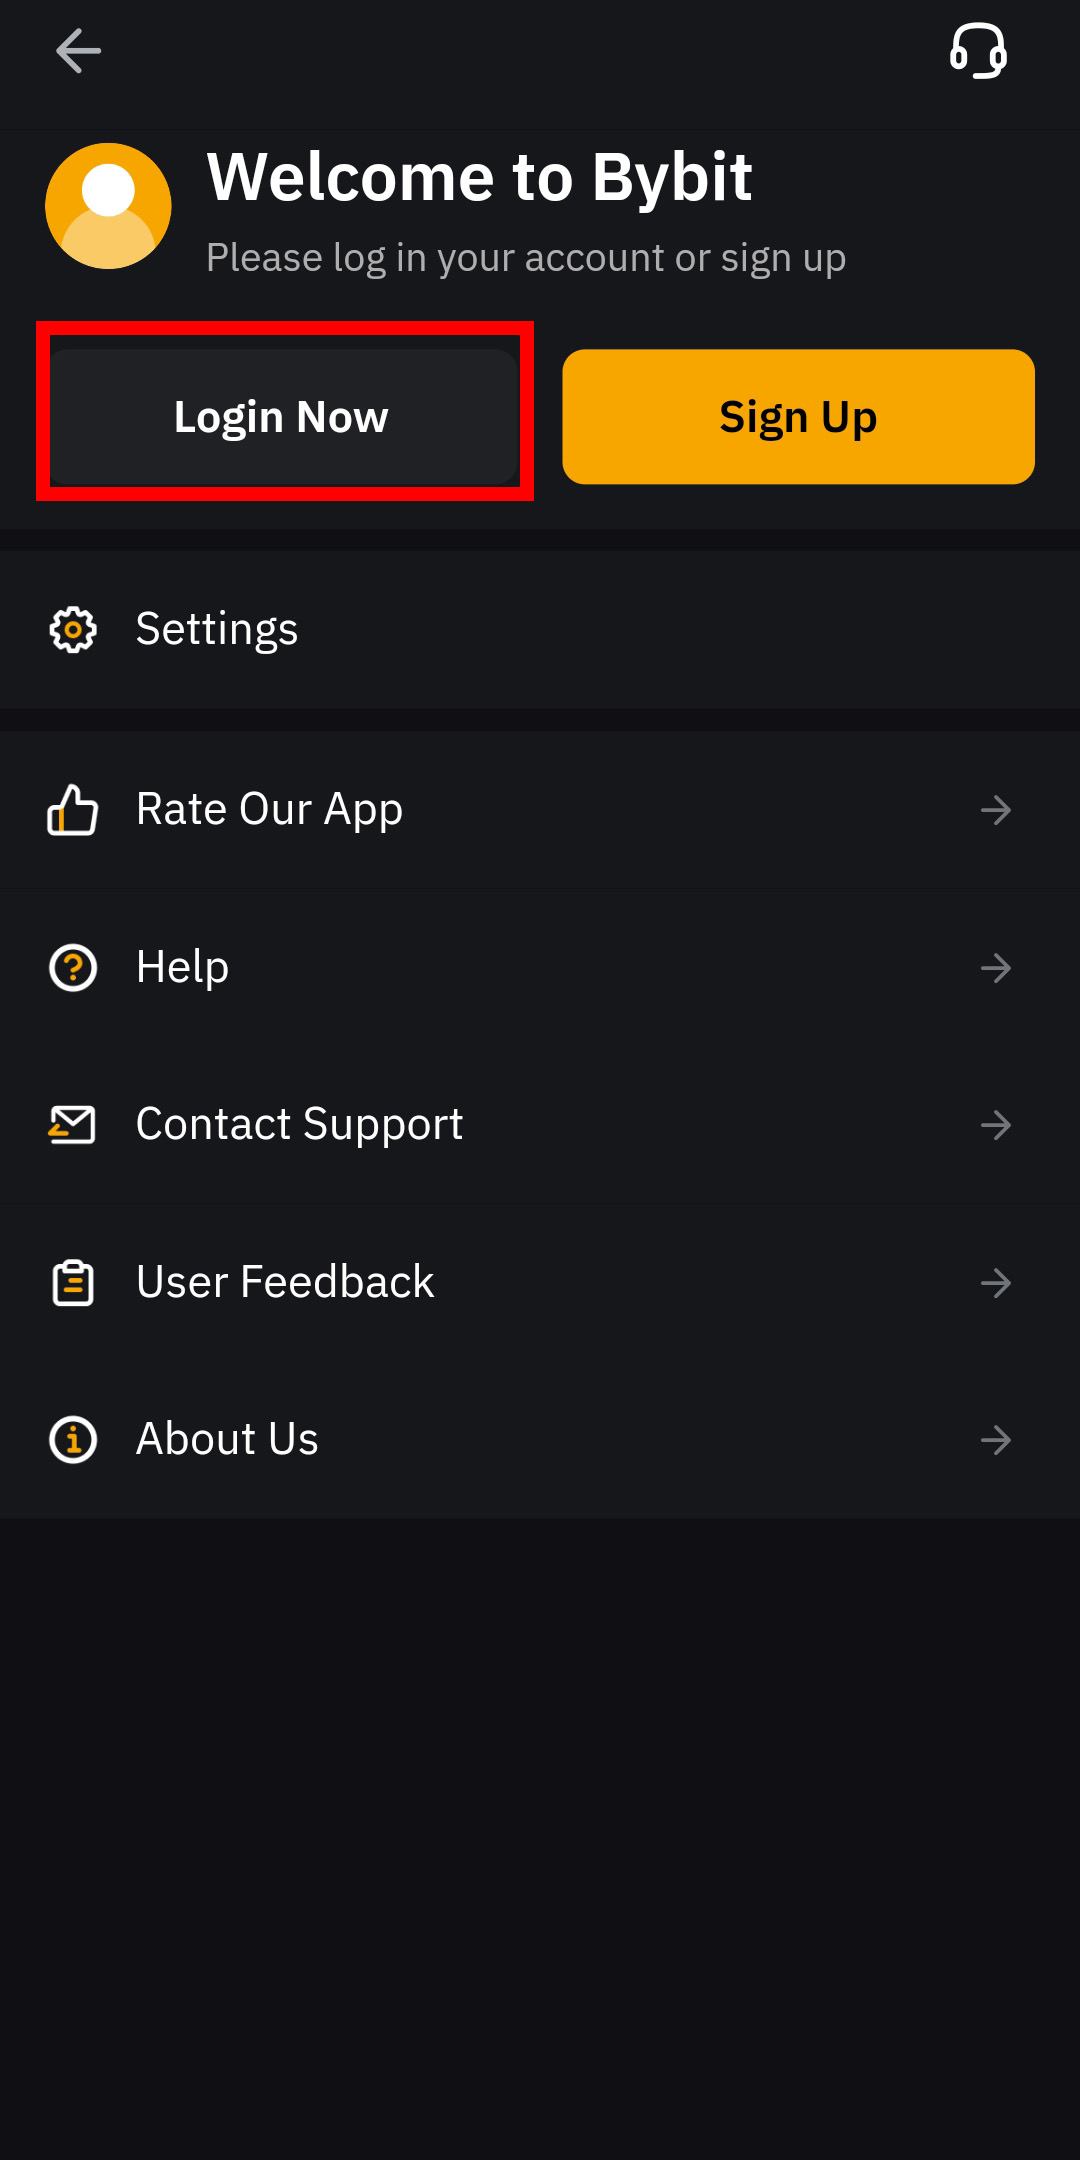1080x2160 pixels.
Task: Click the User Feedback clipboard icon
Action: 73,1283
